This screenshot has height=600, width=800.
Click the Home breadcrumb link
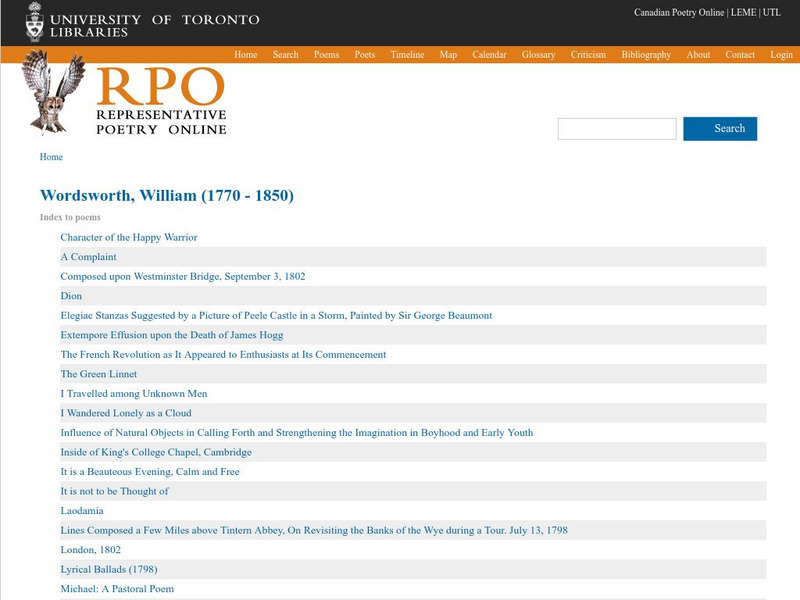51,157
